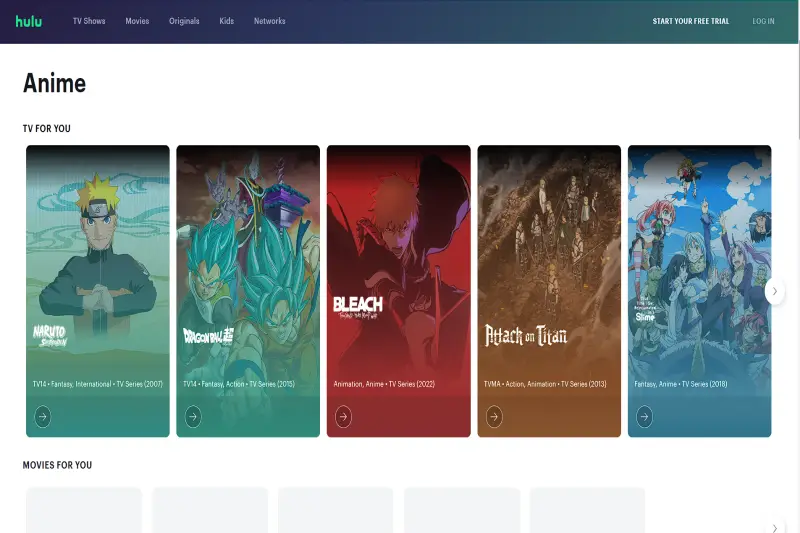Click the Attack on Titan title logo
This screenshot has height=533, width=800.
tap(526, 335)
